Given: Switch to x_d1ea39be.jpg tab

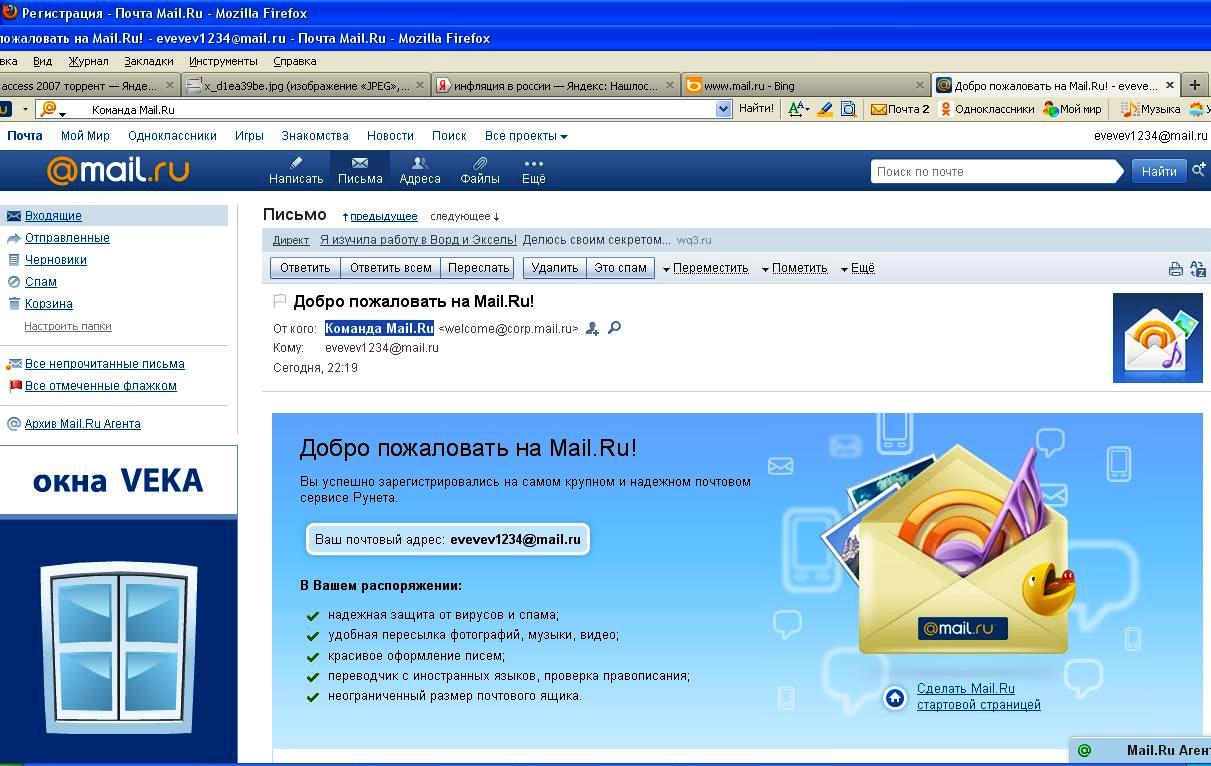Looking at the screenshot, I should (x=305, y=85).
